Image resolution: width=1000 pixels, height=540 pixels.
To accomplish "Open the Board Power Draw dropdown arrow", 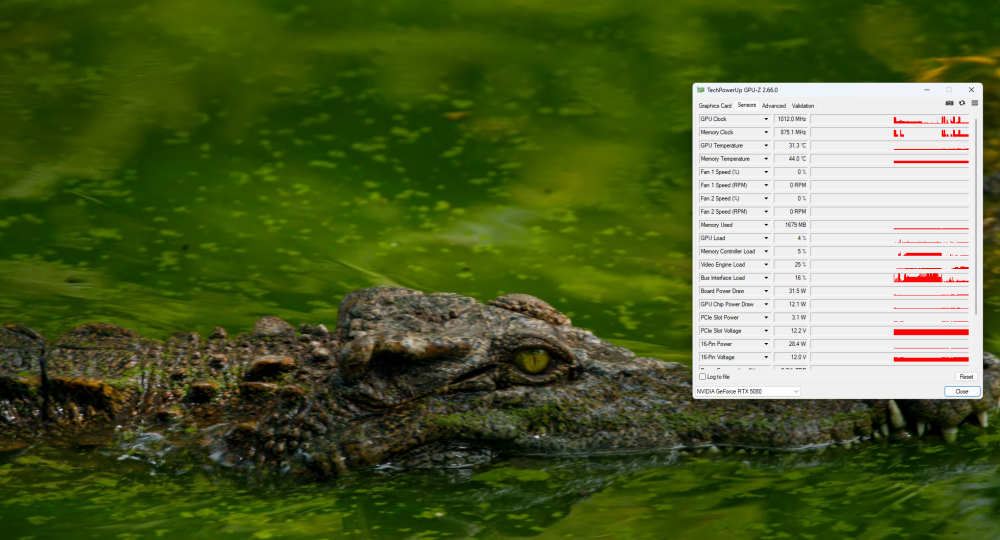I will [x=767, y=291].
